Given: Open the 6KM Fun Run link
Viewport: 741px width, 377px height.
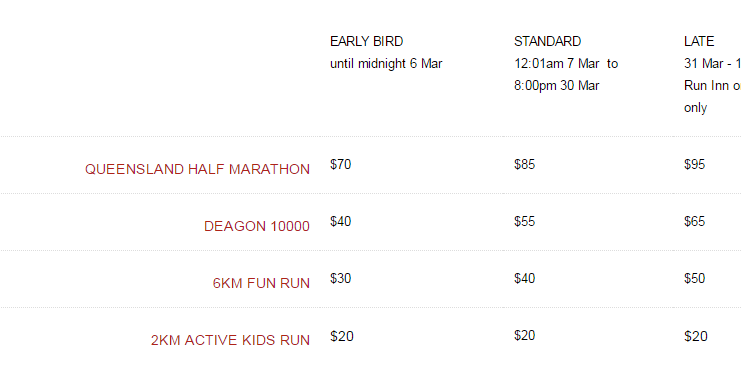Looking at the screenshot, I should click(261, 283).
